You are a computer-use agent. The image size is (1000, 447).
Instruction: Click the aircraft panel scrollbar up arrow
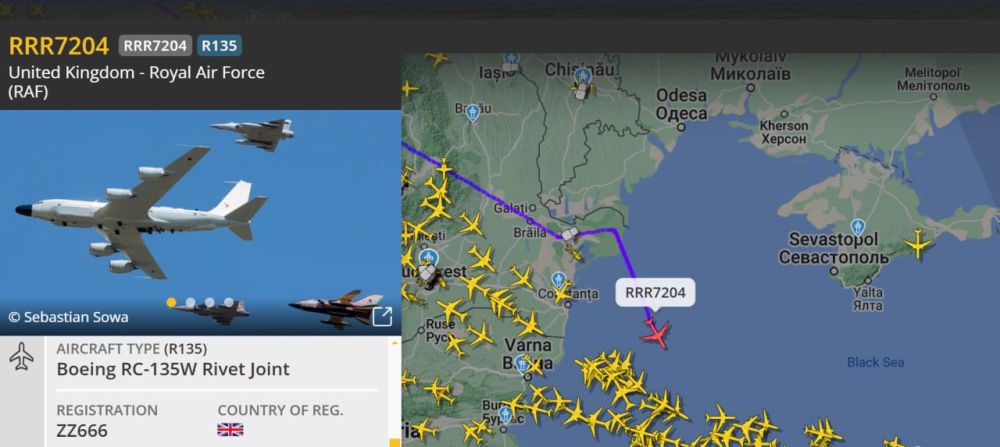pyautogui.click(x=394, y=343)
